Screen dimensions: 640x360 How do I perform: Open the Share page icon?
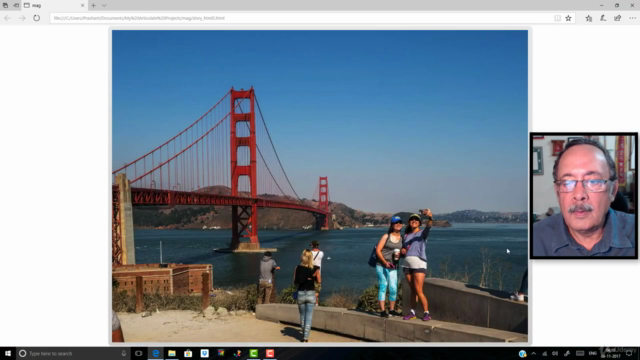coord(618,18)
